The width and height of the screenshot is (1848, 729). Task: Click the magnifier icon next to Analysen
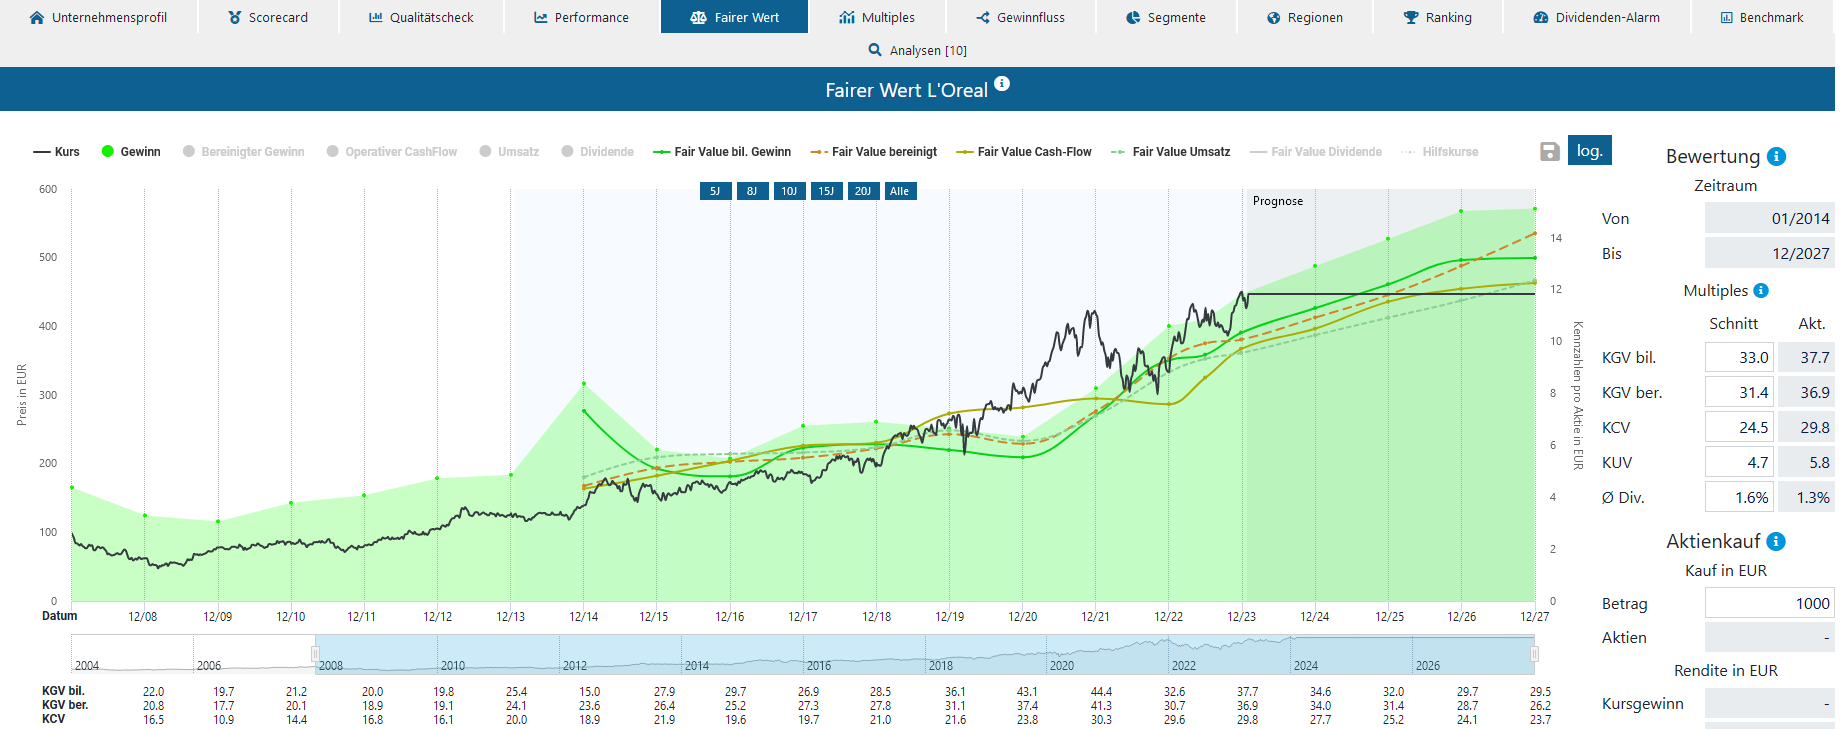click(x=875, y=50)
